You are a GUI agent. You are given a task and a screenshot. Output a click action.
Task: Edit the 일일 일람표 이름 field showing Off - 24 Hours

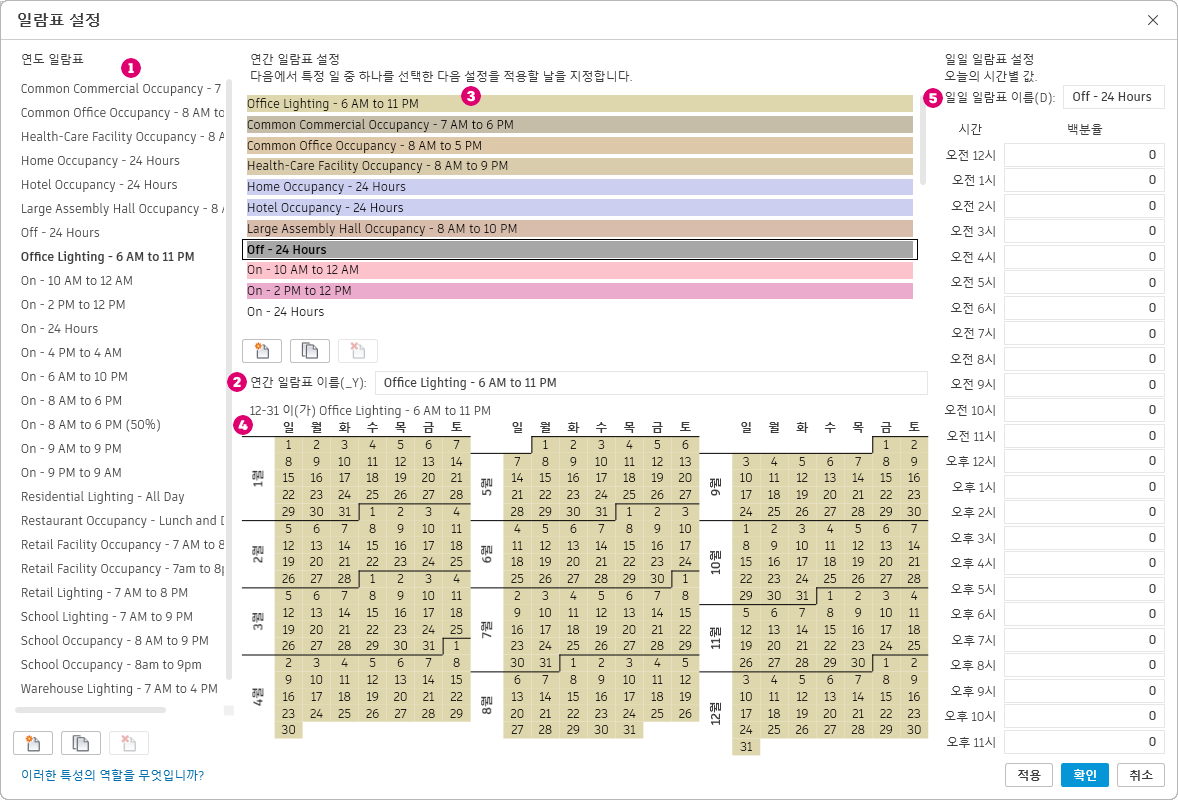coord(1113,97)
